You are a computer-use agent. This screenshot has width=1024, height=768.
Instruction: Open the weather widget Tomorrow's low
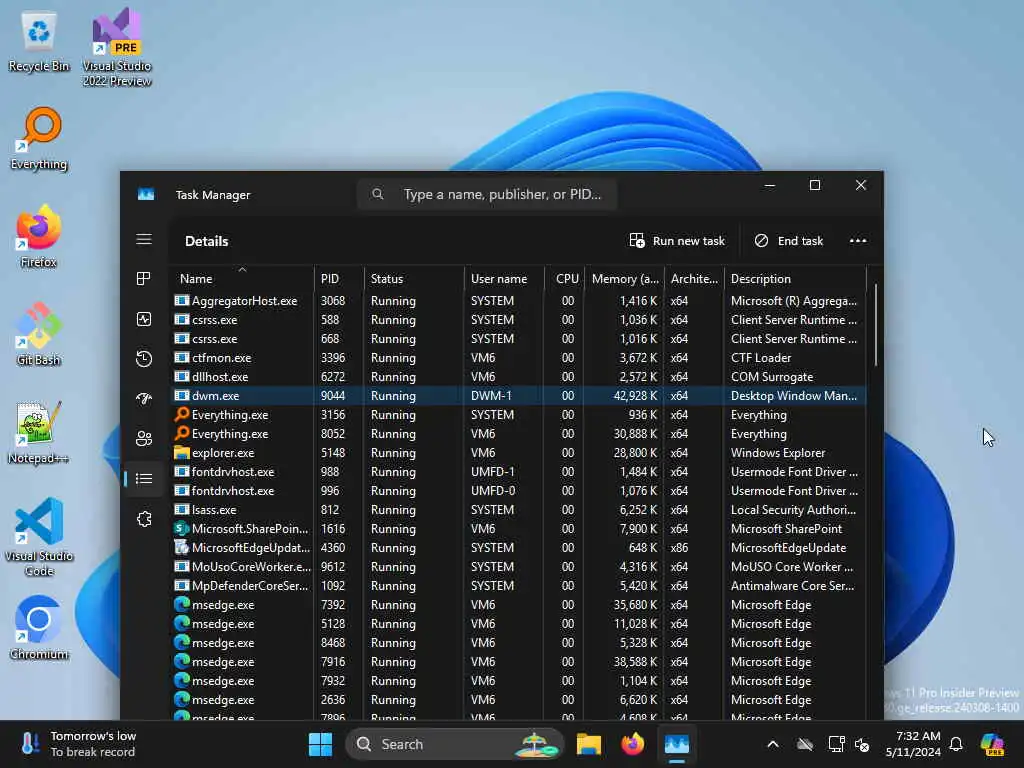pyautogui.click(x=78, y=744)
